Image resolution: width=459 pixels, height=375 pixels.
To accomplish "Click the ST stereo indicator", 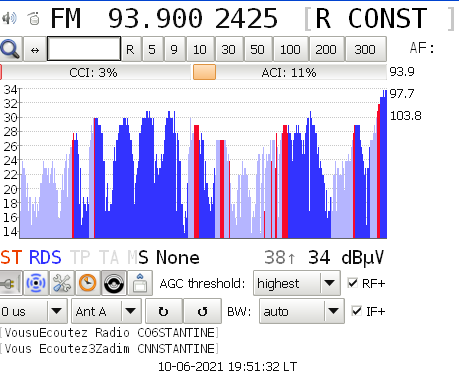I will coord(12,258).
